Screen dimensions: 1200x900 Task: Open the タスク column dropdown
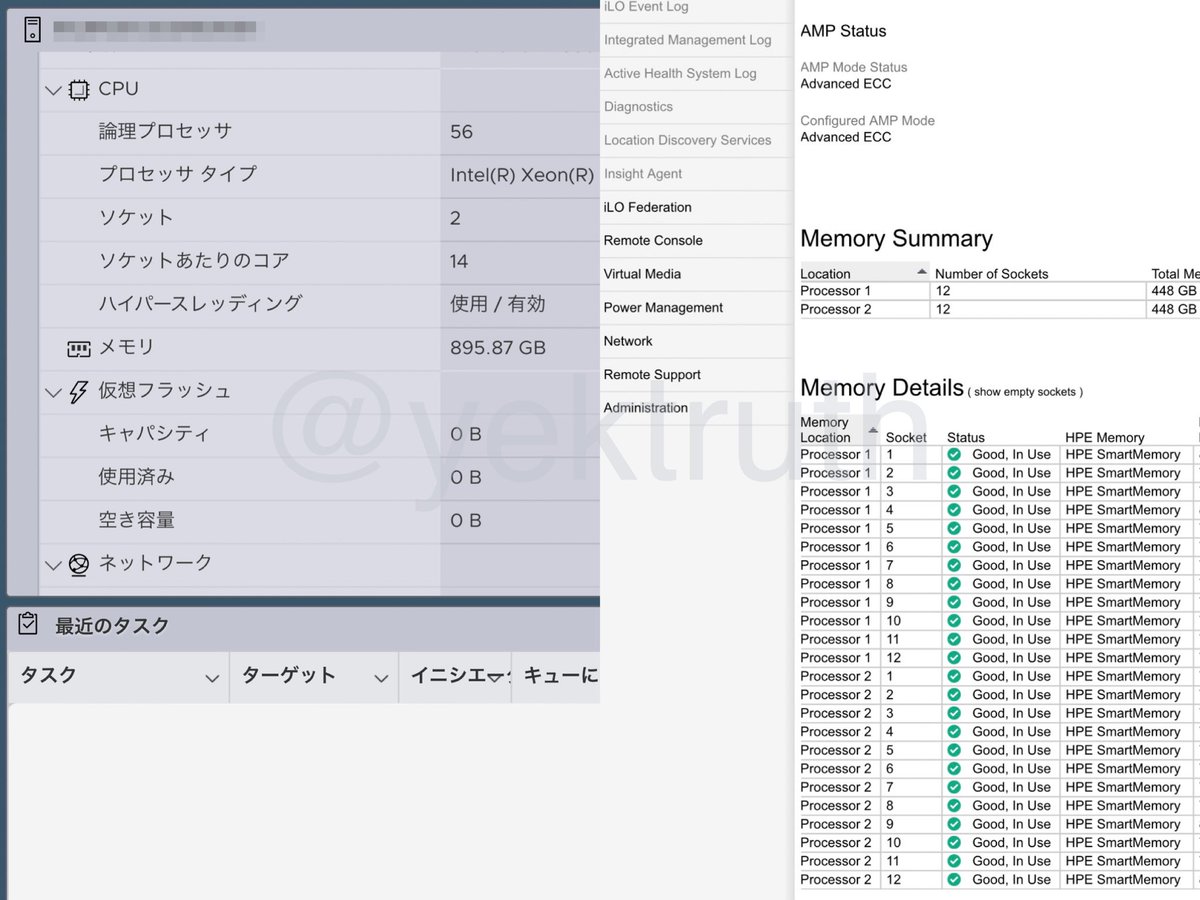(211, 679)
